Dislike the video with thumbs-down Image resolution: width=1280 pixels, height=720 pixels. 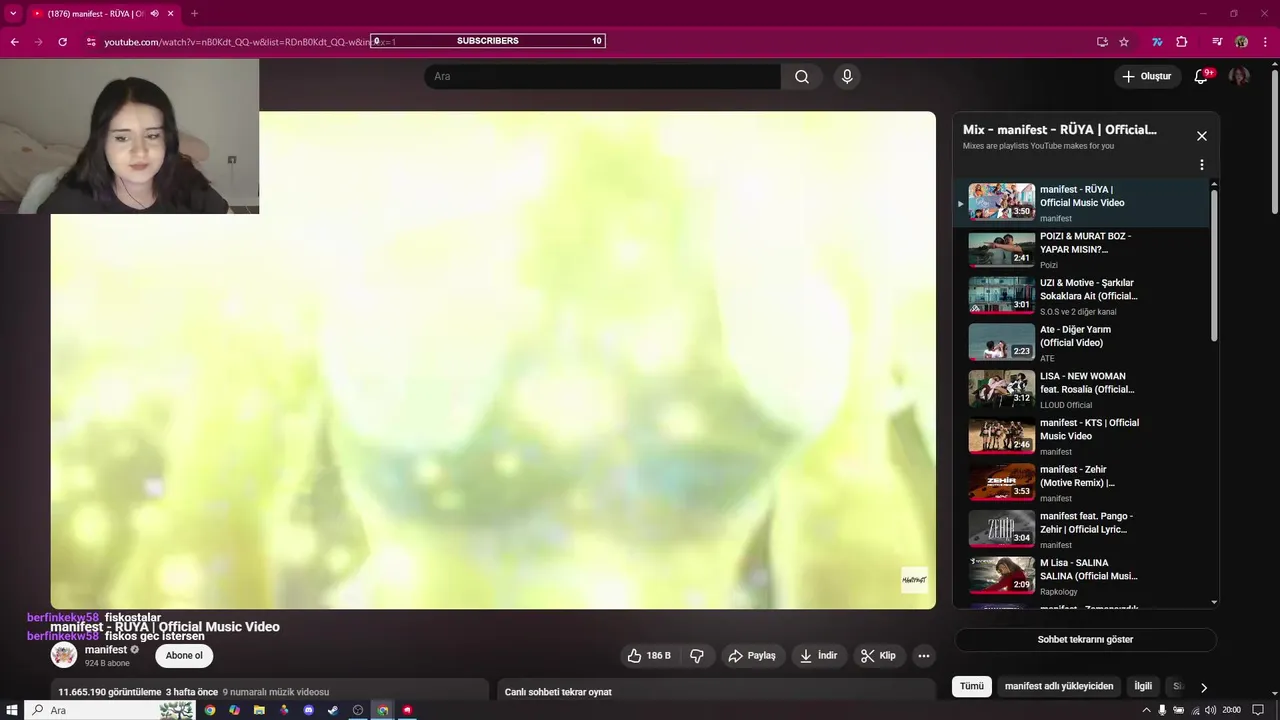click(x=697, y=656)
